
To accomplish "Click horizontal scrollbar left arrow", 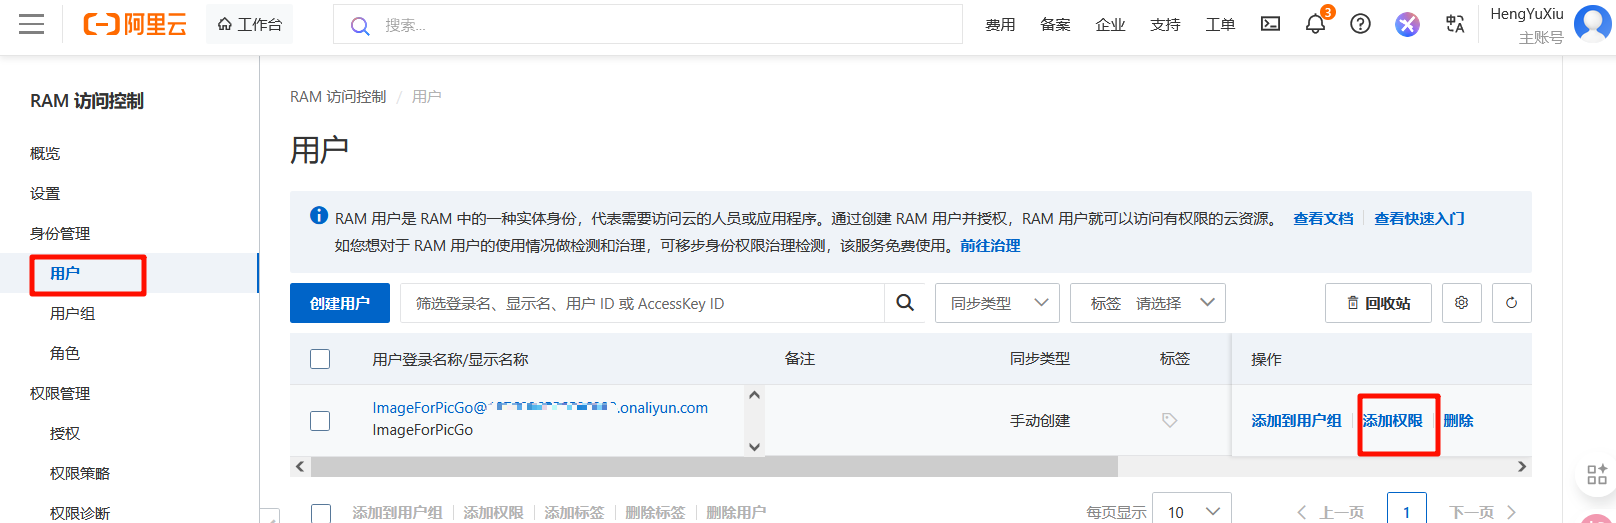I will (x=300, y=467).
